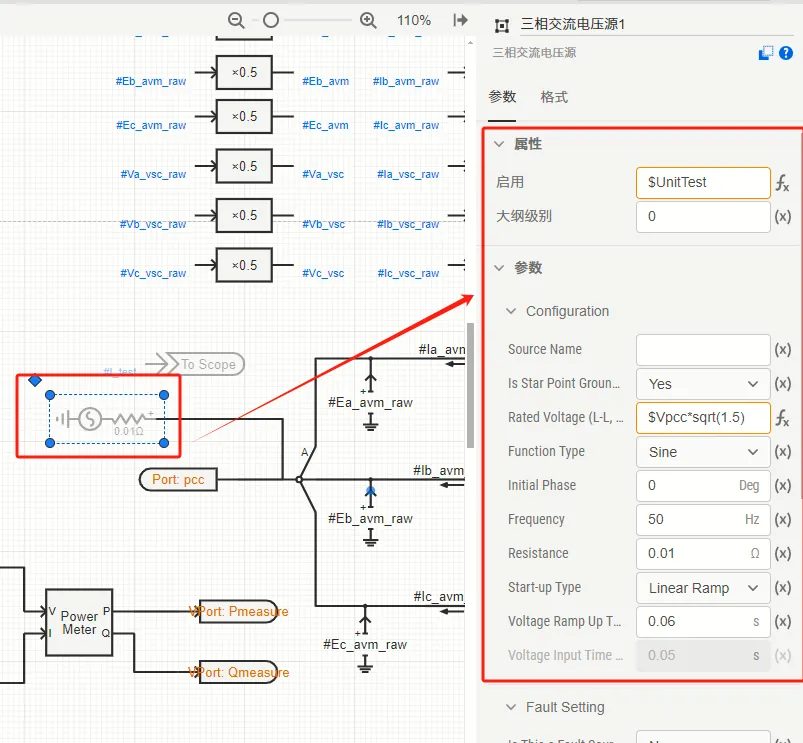Select the Port: pcc block
This screenshot has height=743, width=803.
pyautogui.click(x=178, y=479)
